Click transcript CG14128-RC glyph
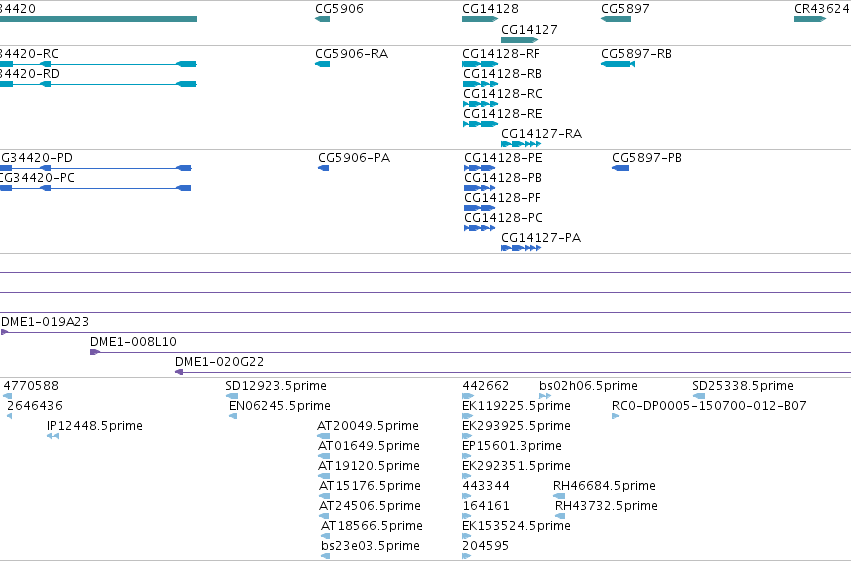The width and height of the screenshot is (851, 561). pos(480,104)
